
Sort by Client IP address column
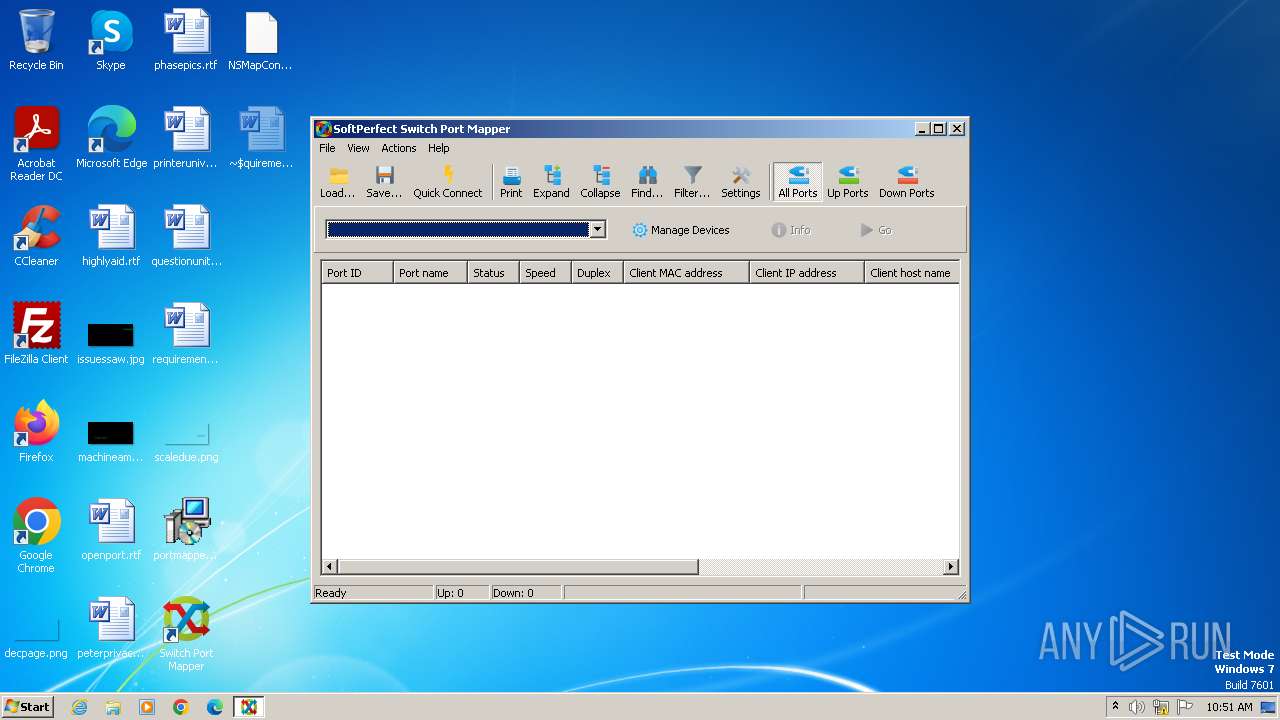(807, 273)
